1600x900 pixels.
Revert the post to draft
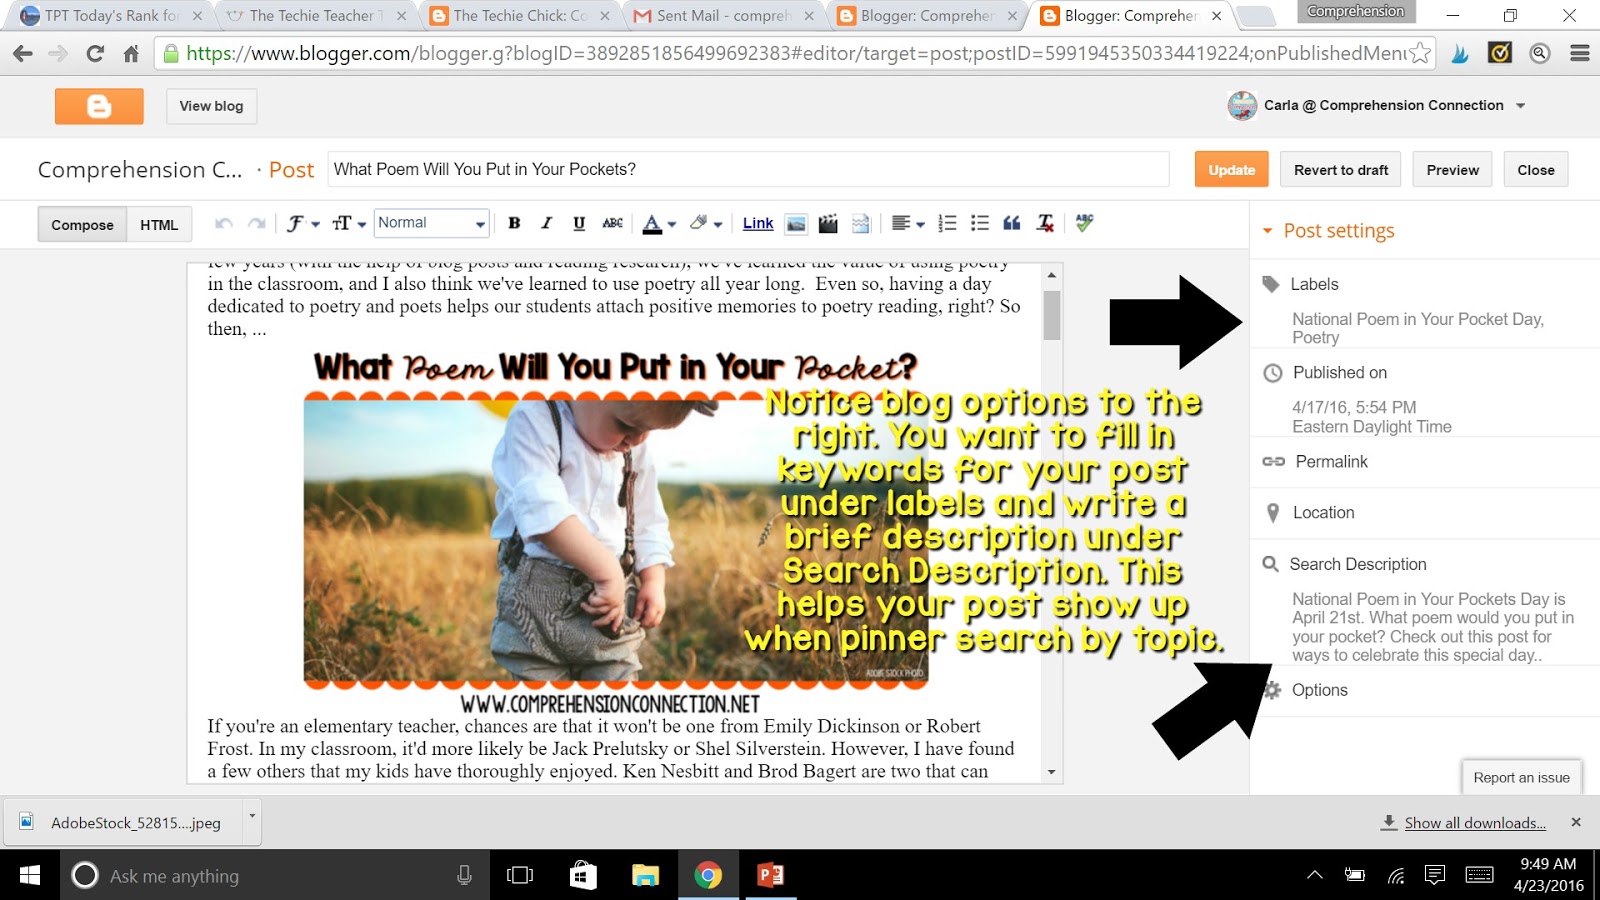1341,170
